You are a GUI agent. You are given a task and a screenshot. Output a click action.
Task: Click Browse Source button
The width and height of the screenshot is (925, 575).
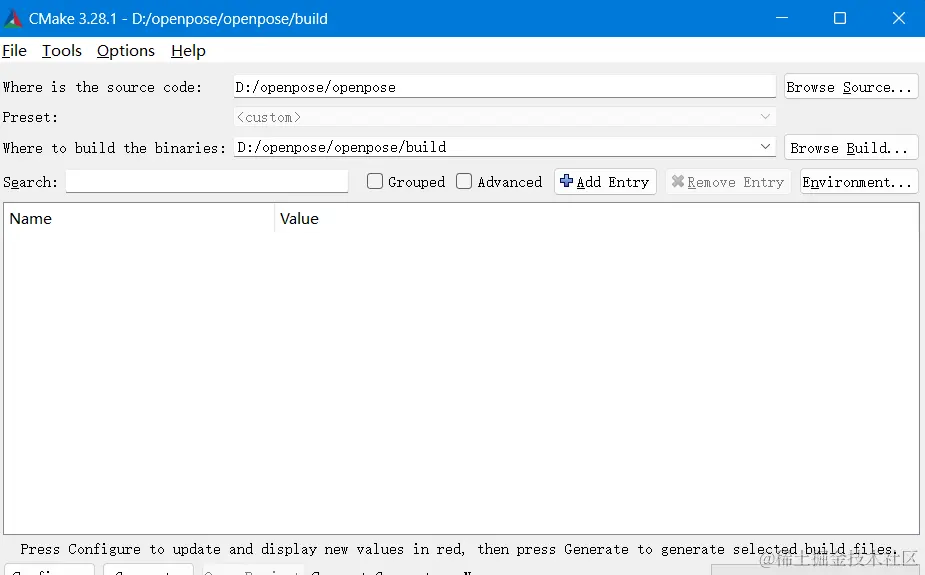tap(850, 87)
